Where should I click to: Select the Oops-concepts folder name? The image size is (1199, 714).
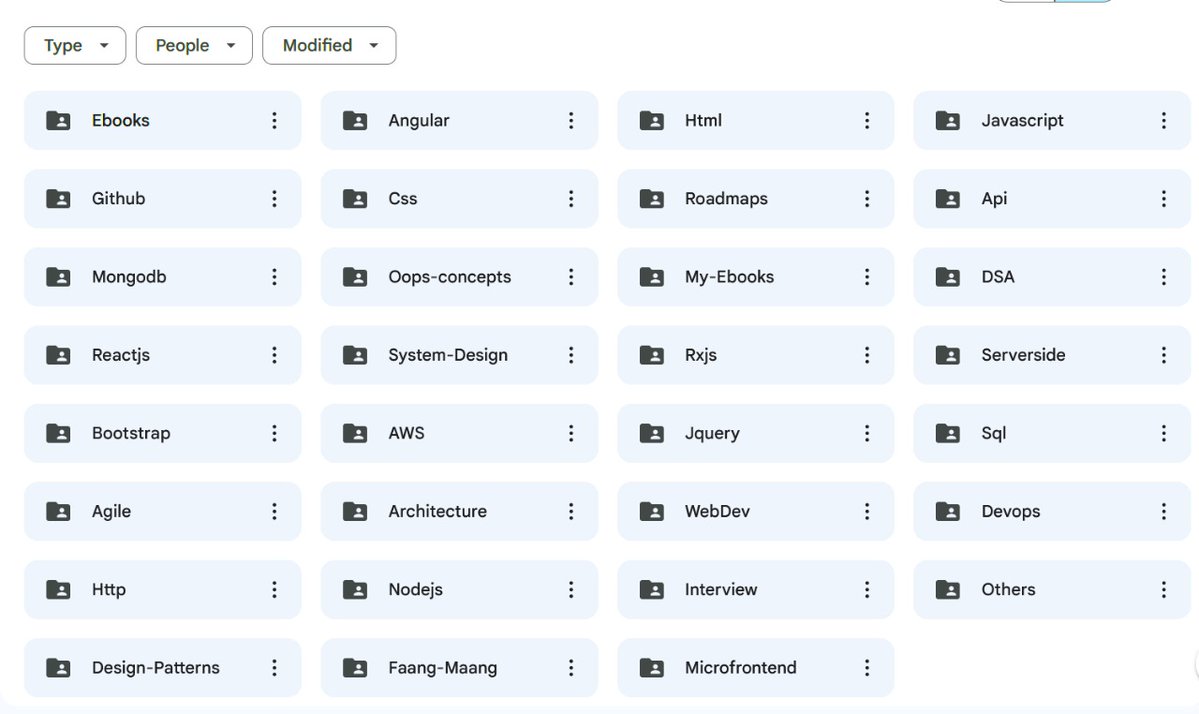click(x=450, y=277)
